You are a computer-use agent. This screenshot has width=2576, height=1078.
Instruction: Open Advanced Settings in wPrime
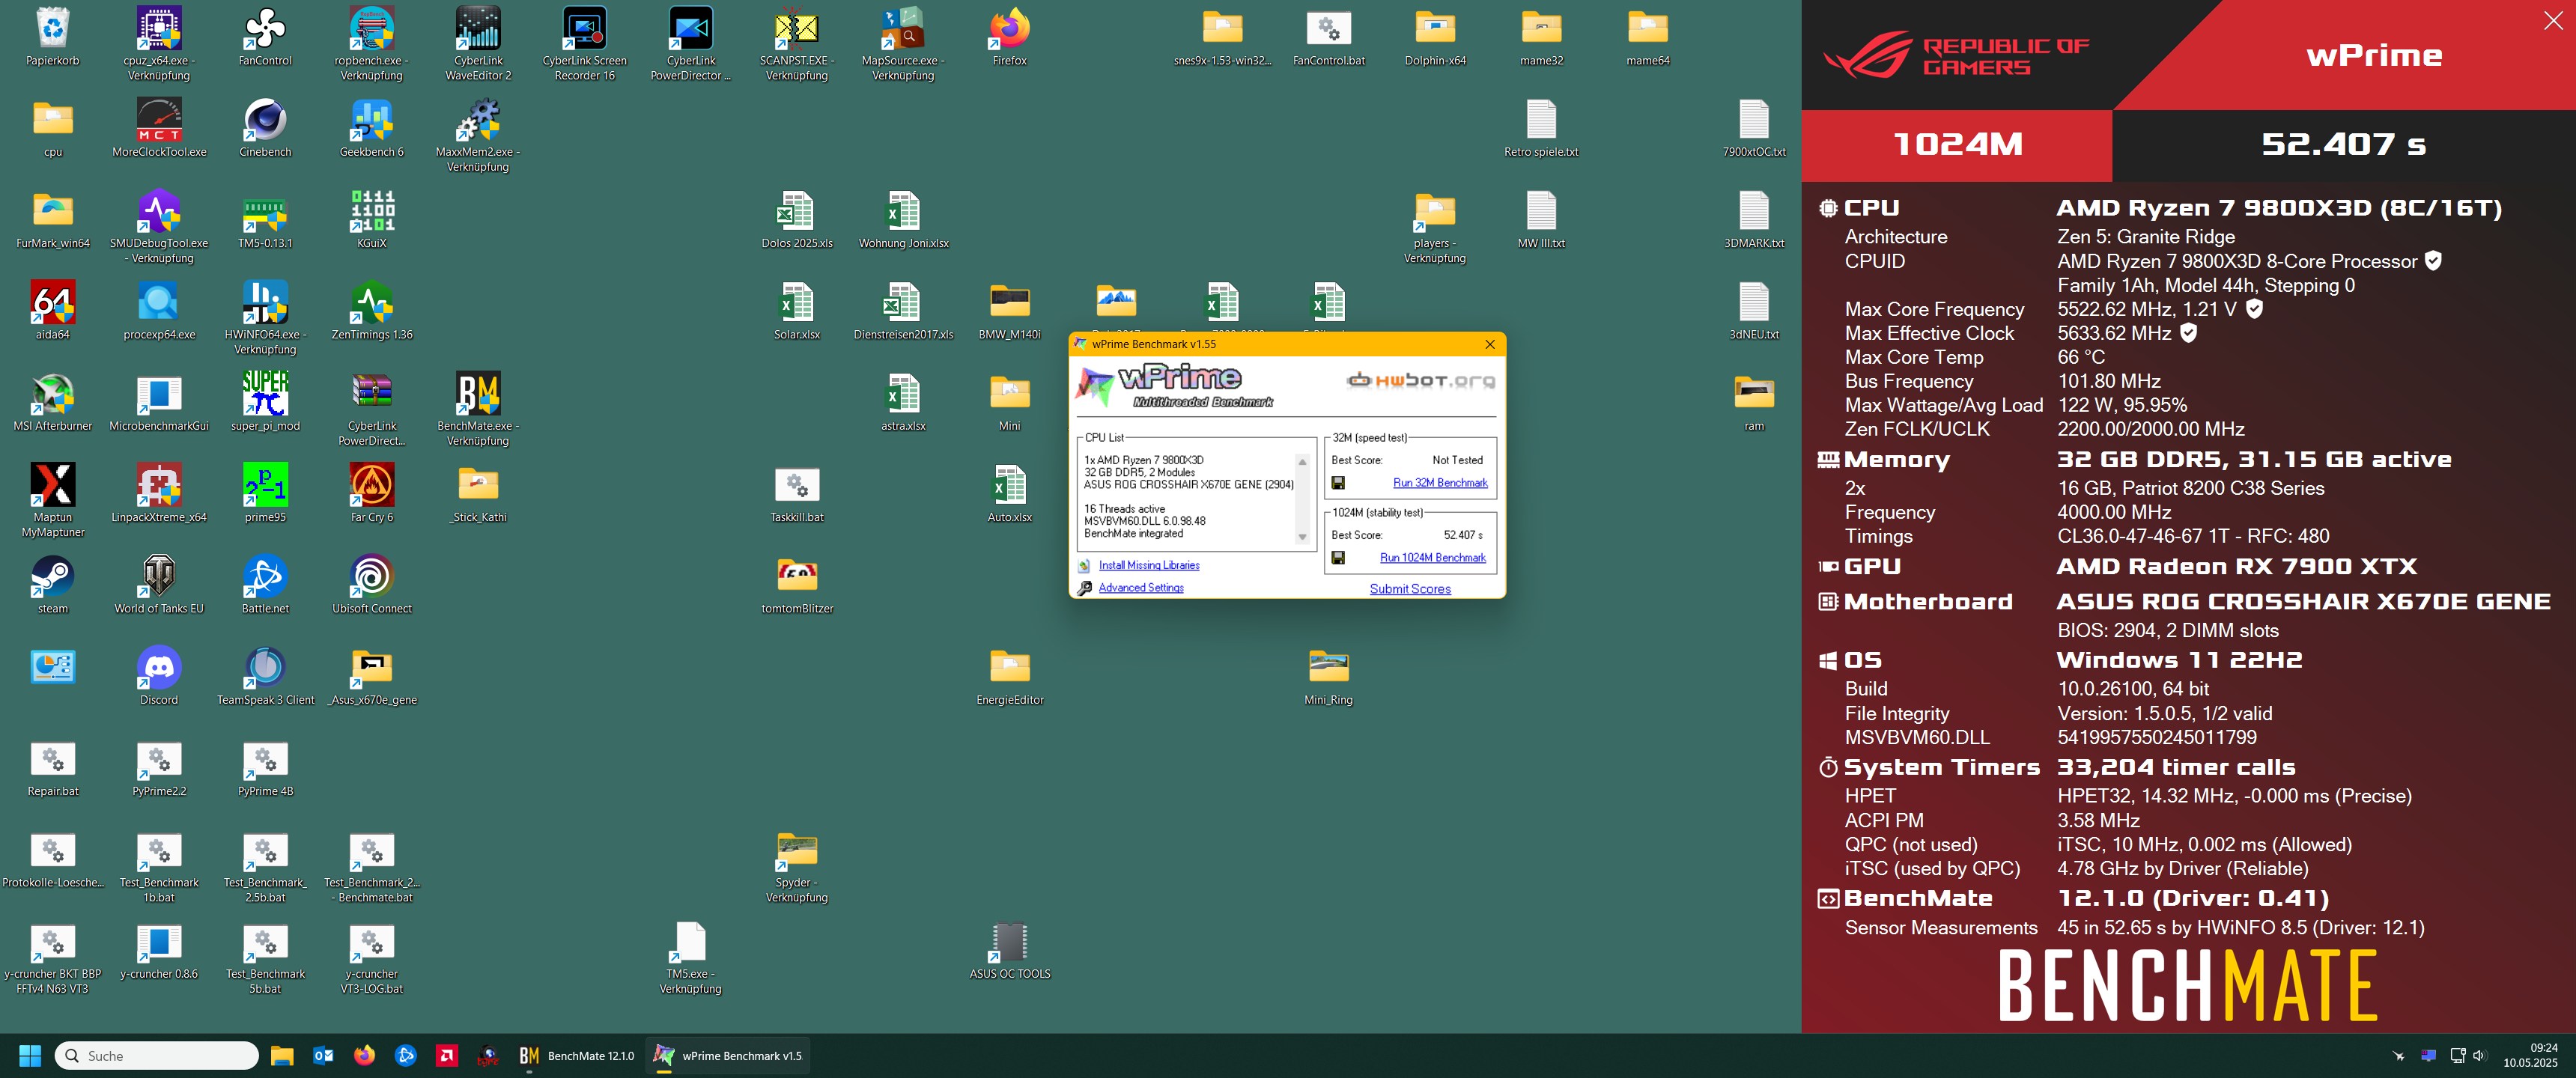click(1141, 588)
